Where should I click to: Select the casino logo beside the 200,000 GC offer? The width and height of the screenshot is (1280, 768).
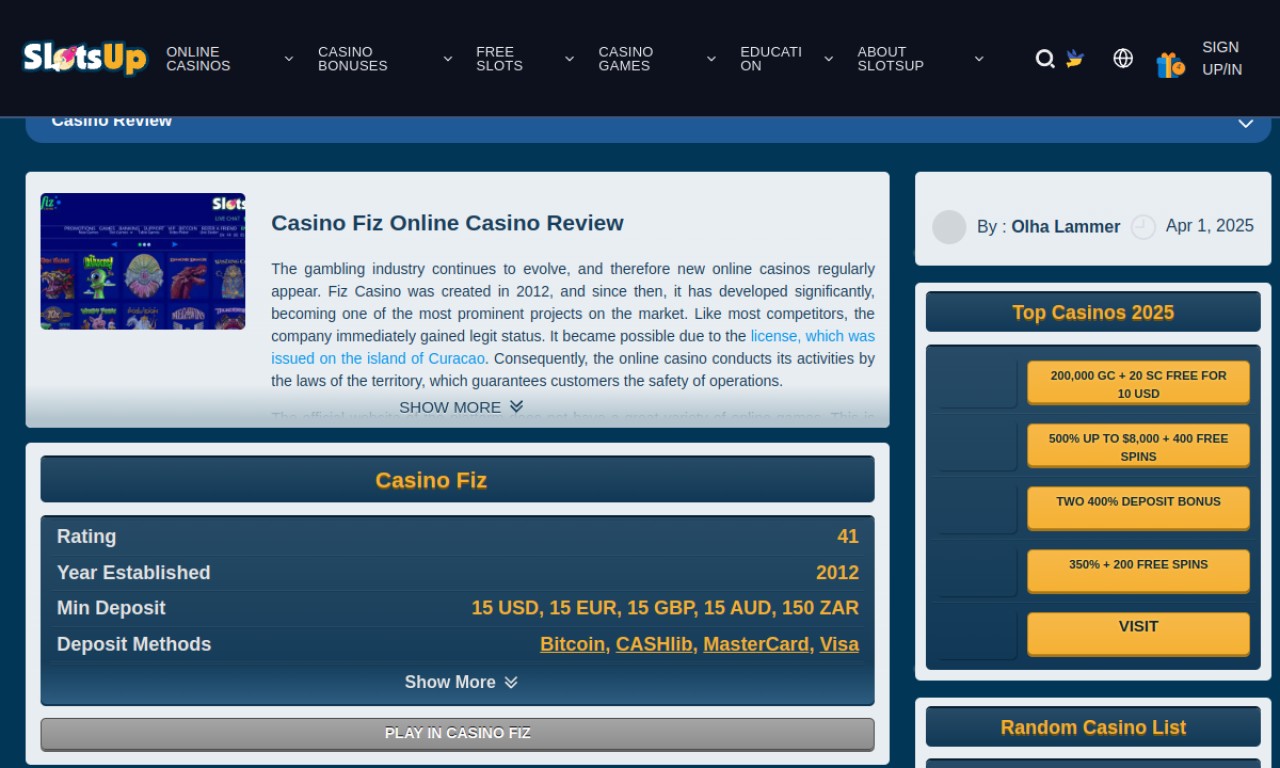(977, 383)
